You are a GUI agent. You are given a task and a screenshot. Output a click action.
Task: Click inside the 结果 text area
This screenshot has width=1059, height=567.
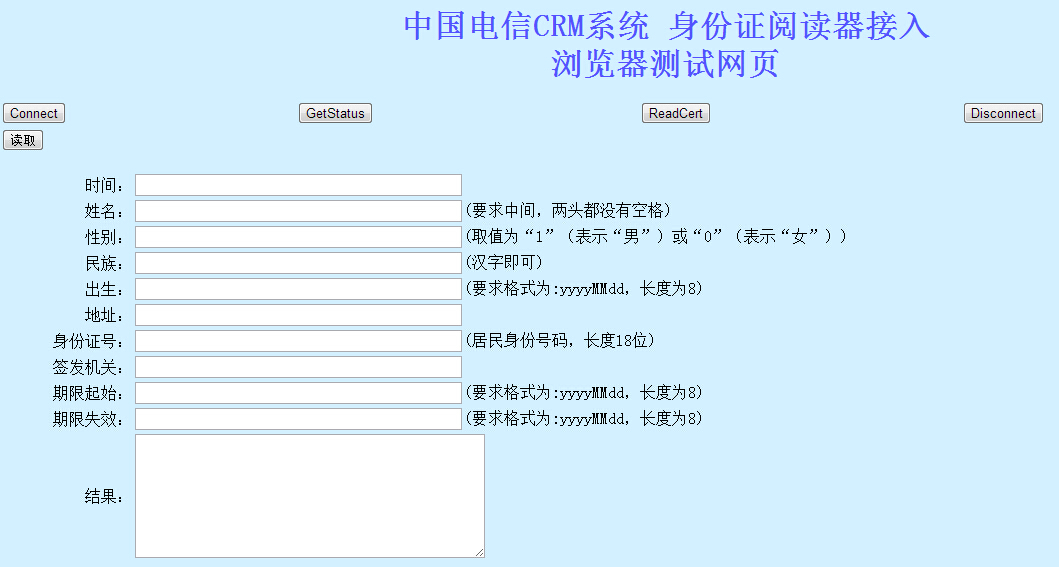pos(310,496)
